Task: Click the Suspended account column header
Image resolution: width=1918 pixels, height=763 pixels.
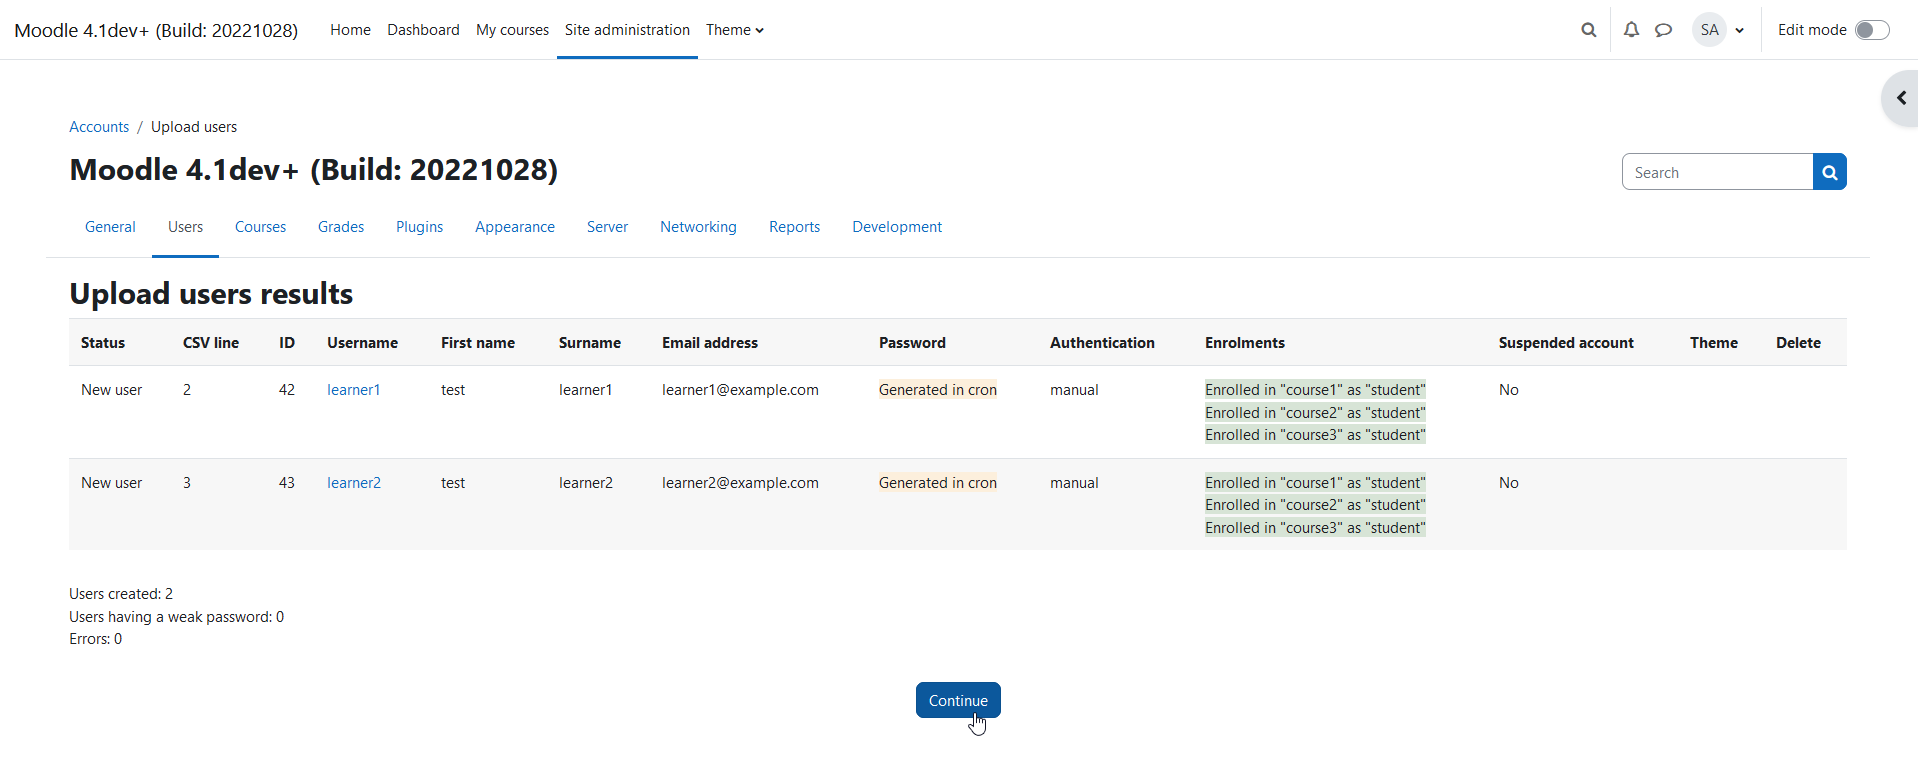Action: (1566, 343)
